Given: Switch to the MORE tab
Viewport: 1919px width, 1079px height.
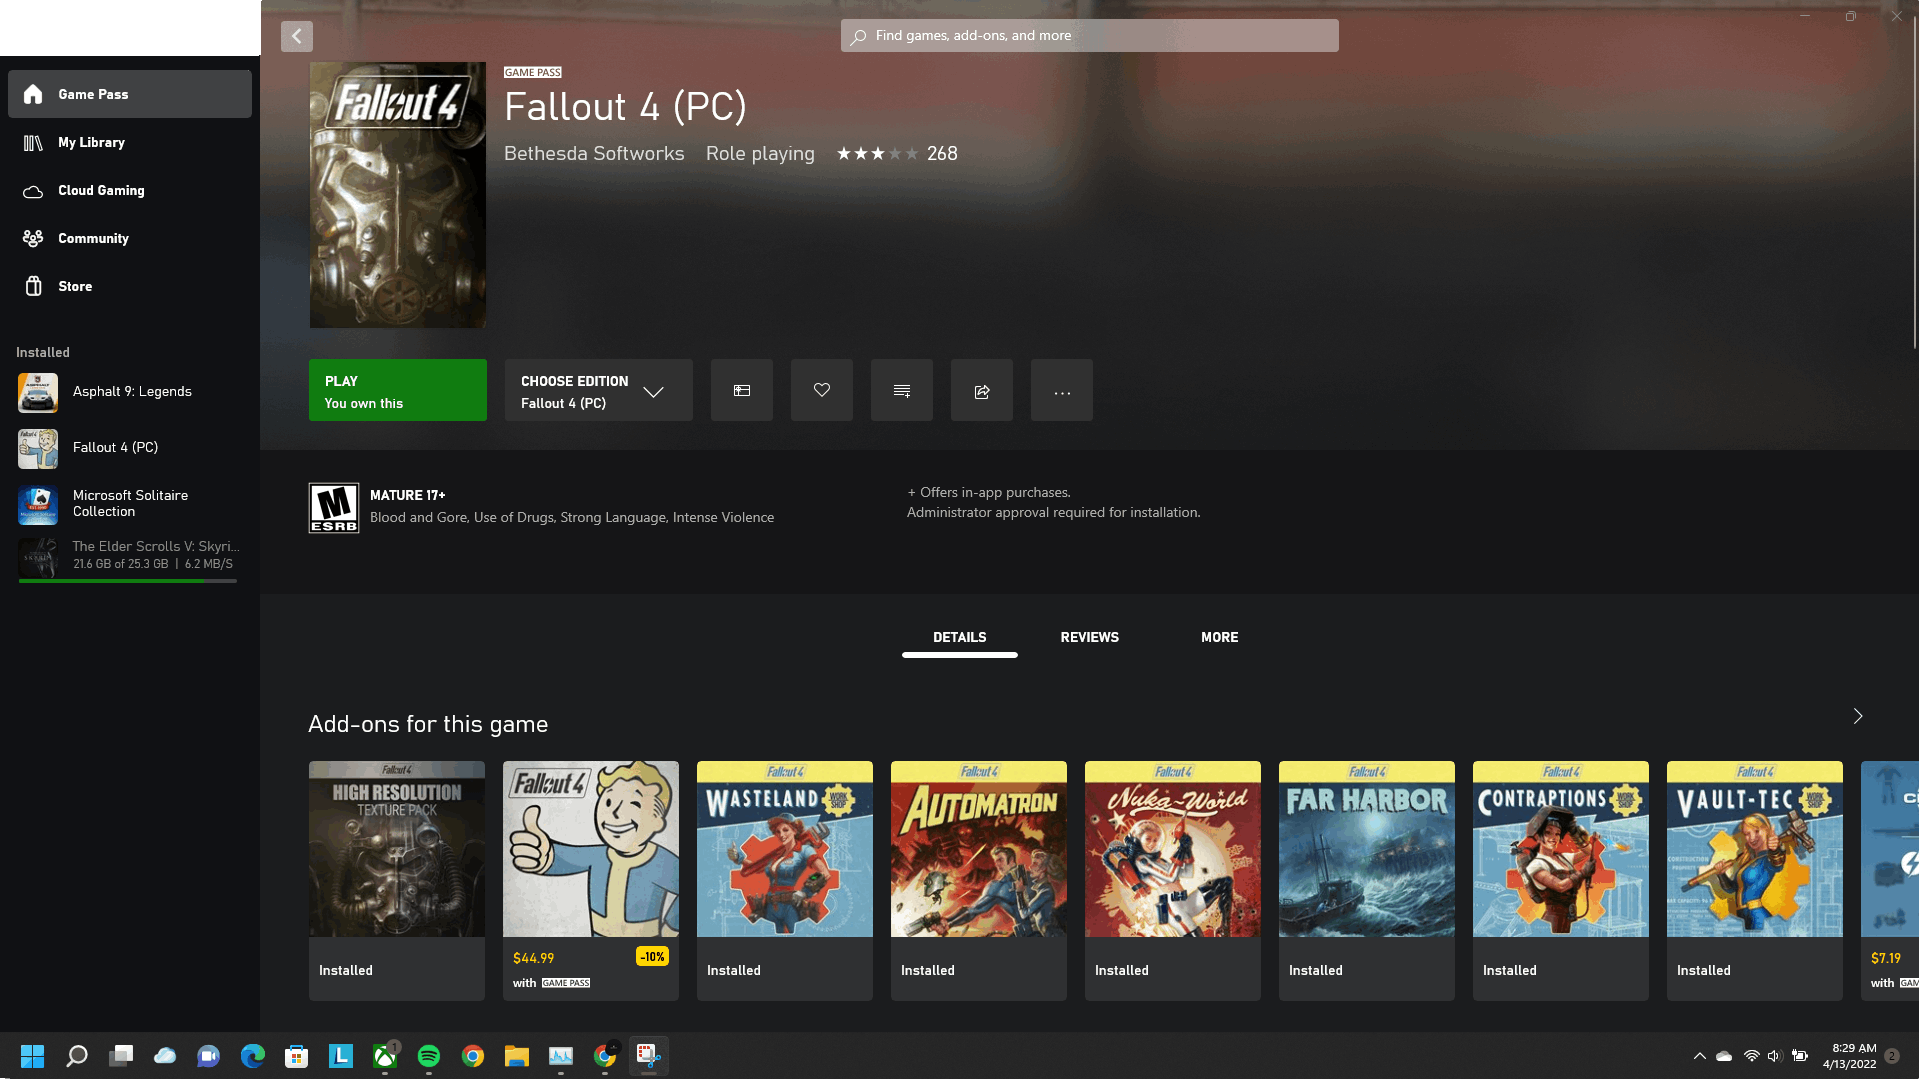Looking at the screenshot, I should point(1220,638).
